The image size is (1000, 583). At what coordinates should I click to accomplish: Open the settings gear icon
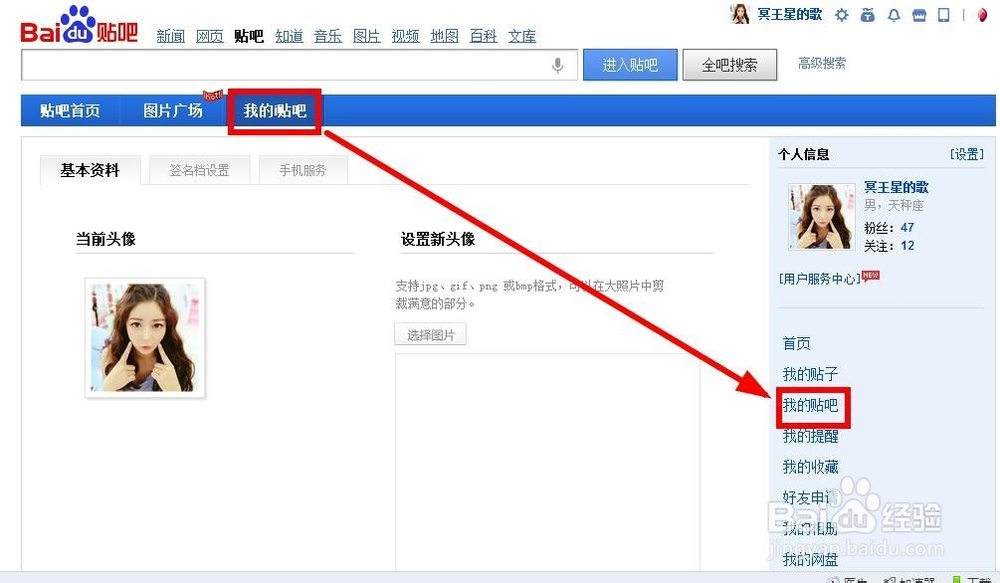[x=841, y=14]
